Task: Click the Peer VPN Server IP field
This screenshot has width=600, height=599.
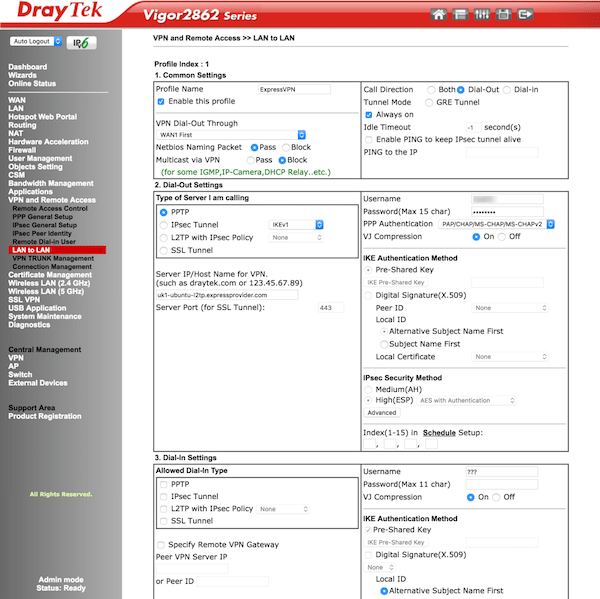Action: point(192,568)
